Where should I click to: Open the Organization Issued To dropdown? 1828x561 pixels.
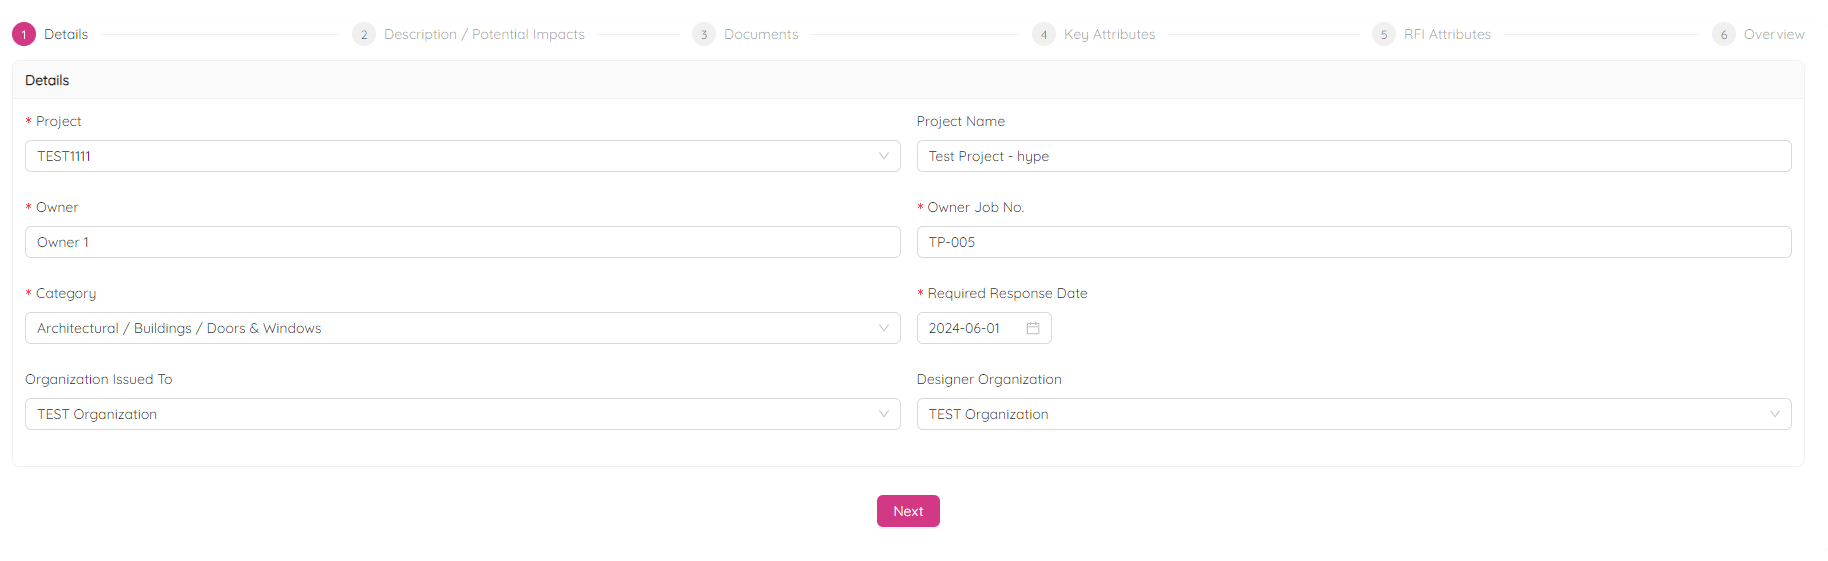pos(462,414)
